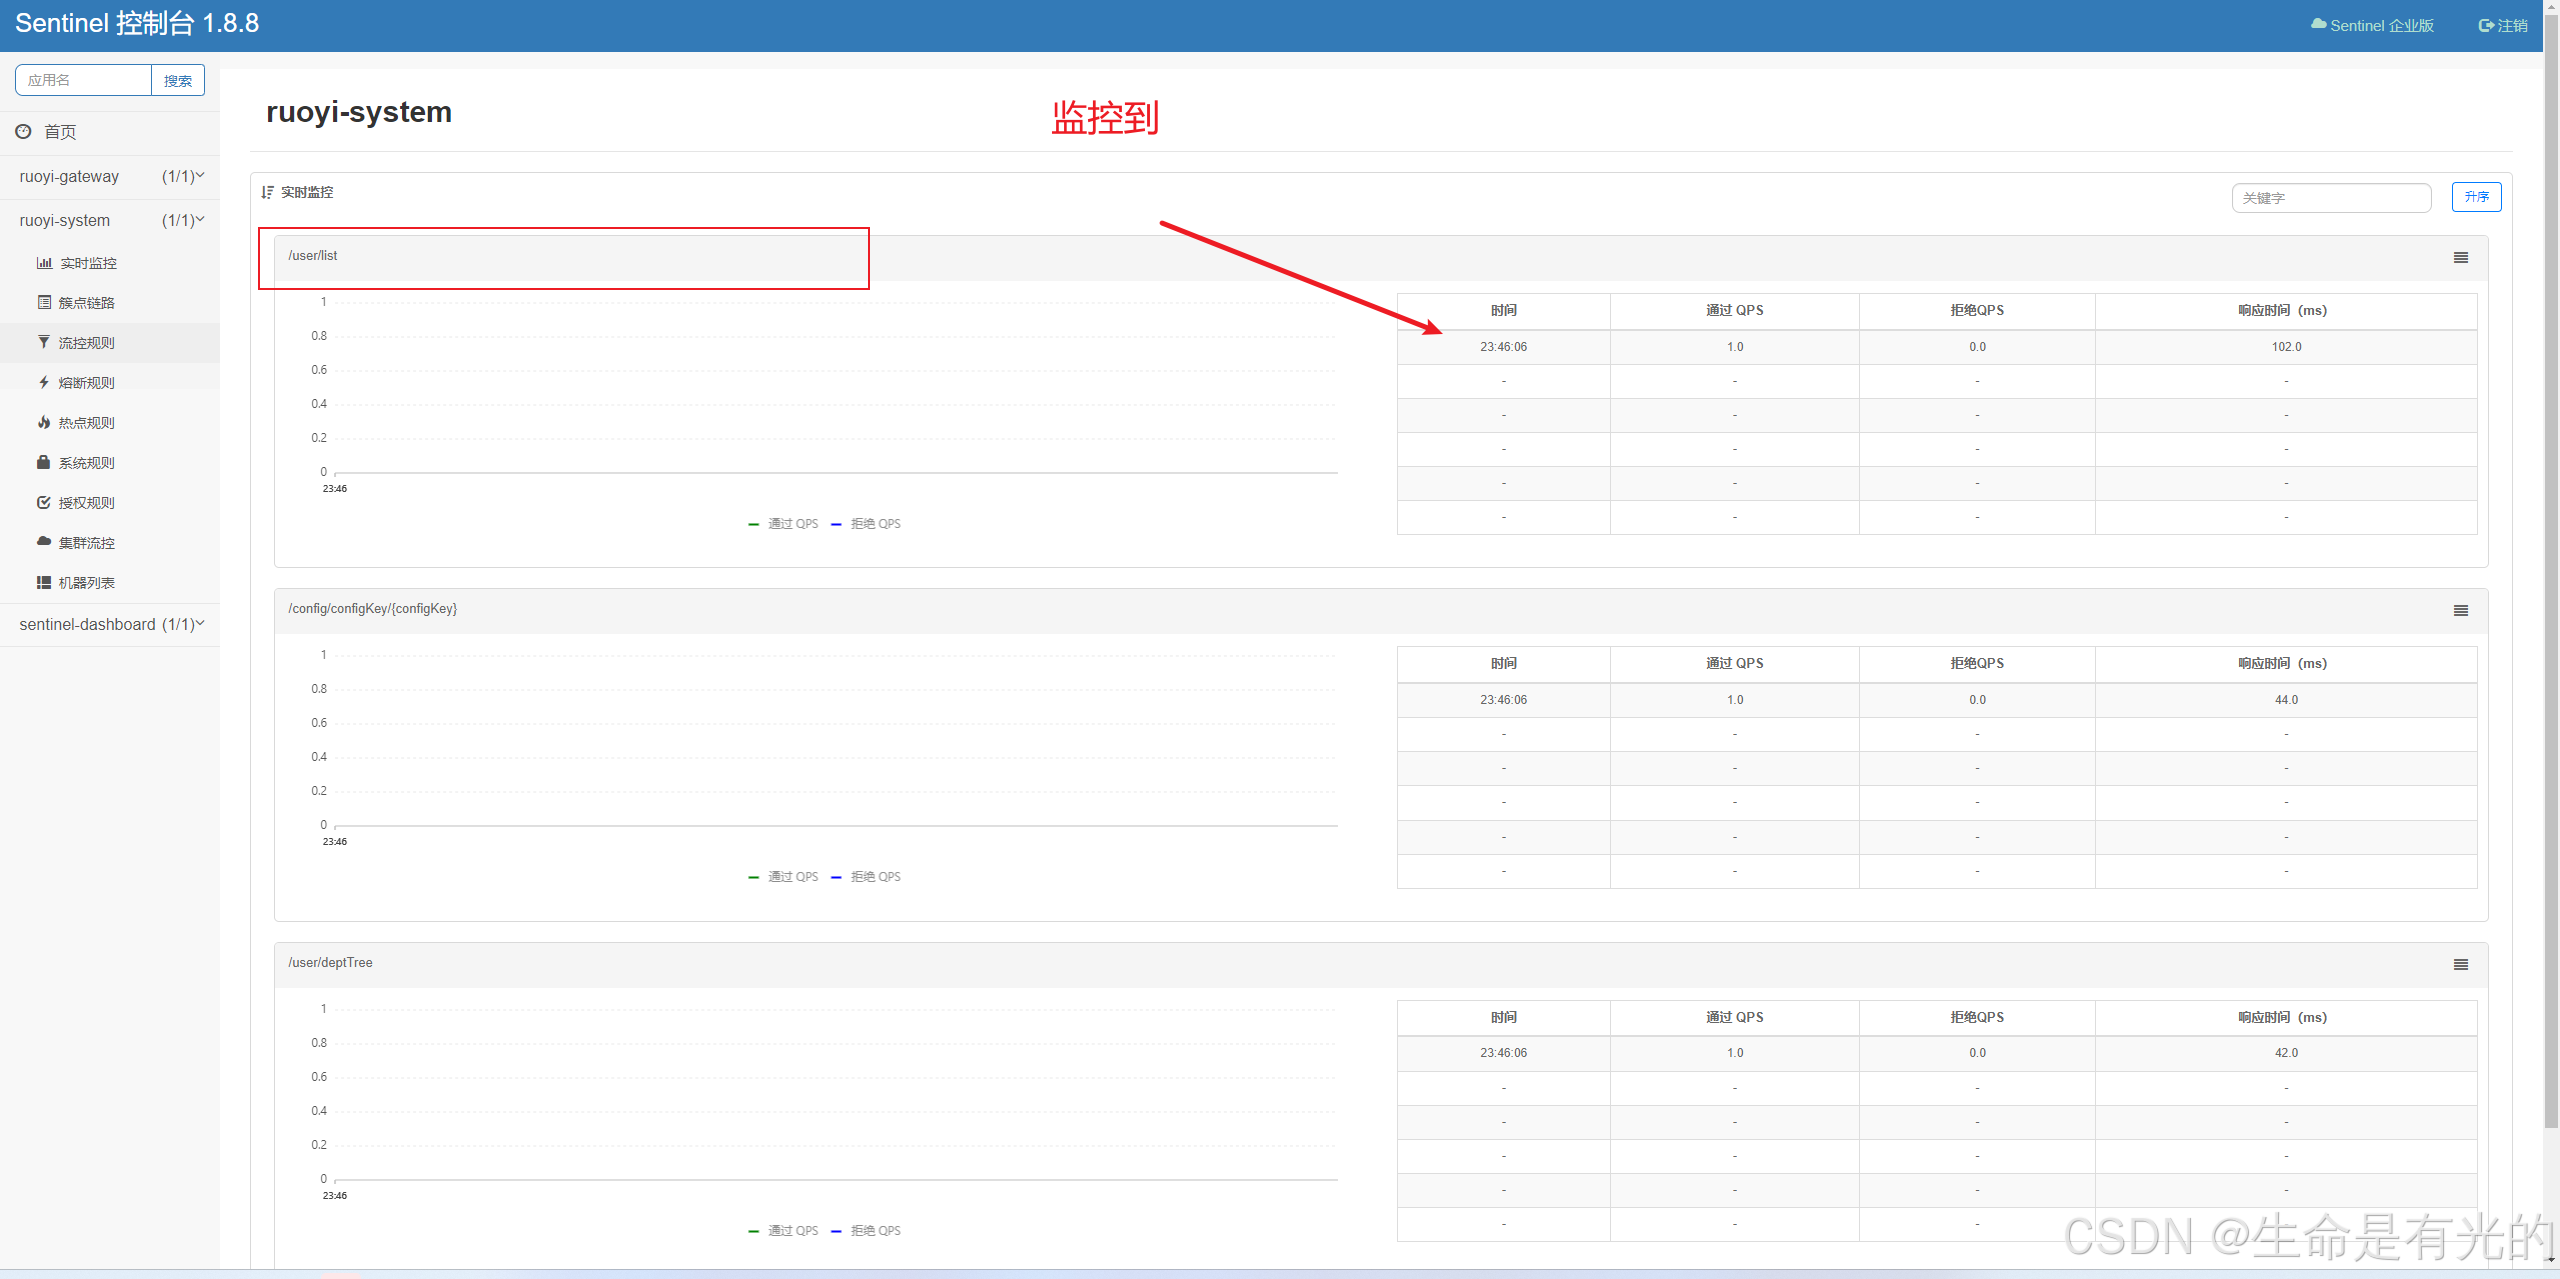Click the /user/list resource name
Image resolution: width=2560 pixels, height=1279 pixels.
[x=313, y=256]
